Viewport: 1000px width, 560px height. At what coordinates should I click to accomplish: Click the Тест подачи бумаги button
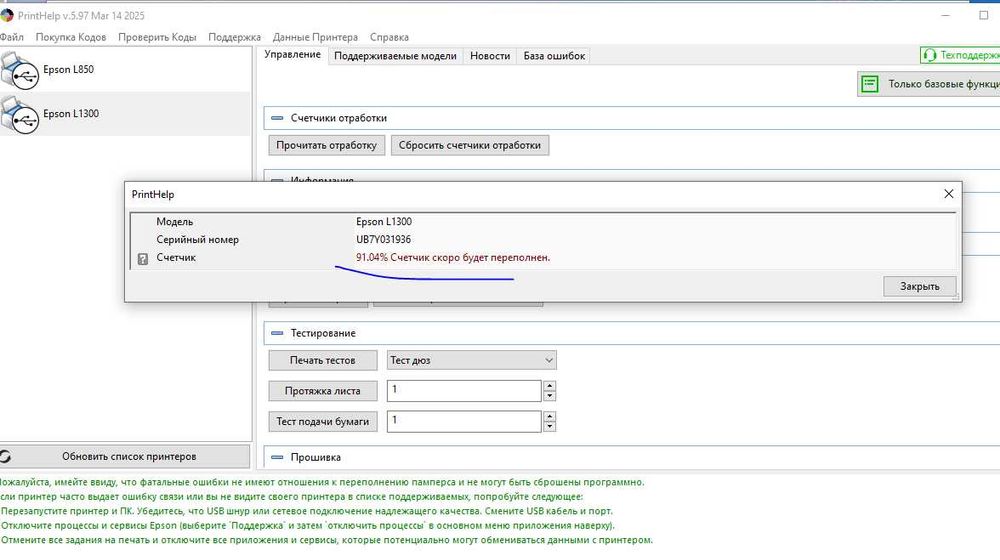pos(323,422)
